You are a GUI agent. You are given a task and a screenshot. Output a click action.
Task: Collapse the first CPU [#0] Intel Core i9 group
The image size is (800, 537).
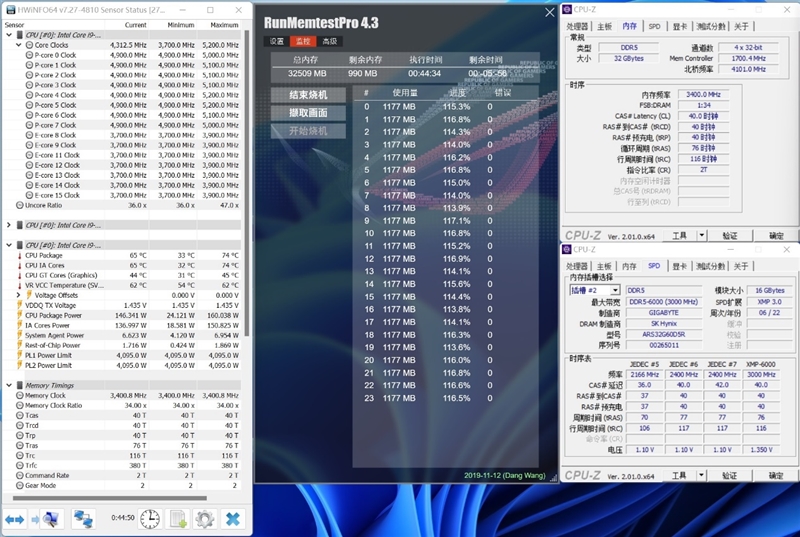(x=9, y=35)
